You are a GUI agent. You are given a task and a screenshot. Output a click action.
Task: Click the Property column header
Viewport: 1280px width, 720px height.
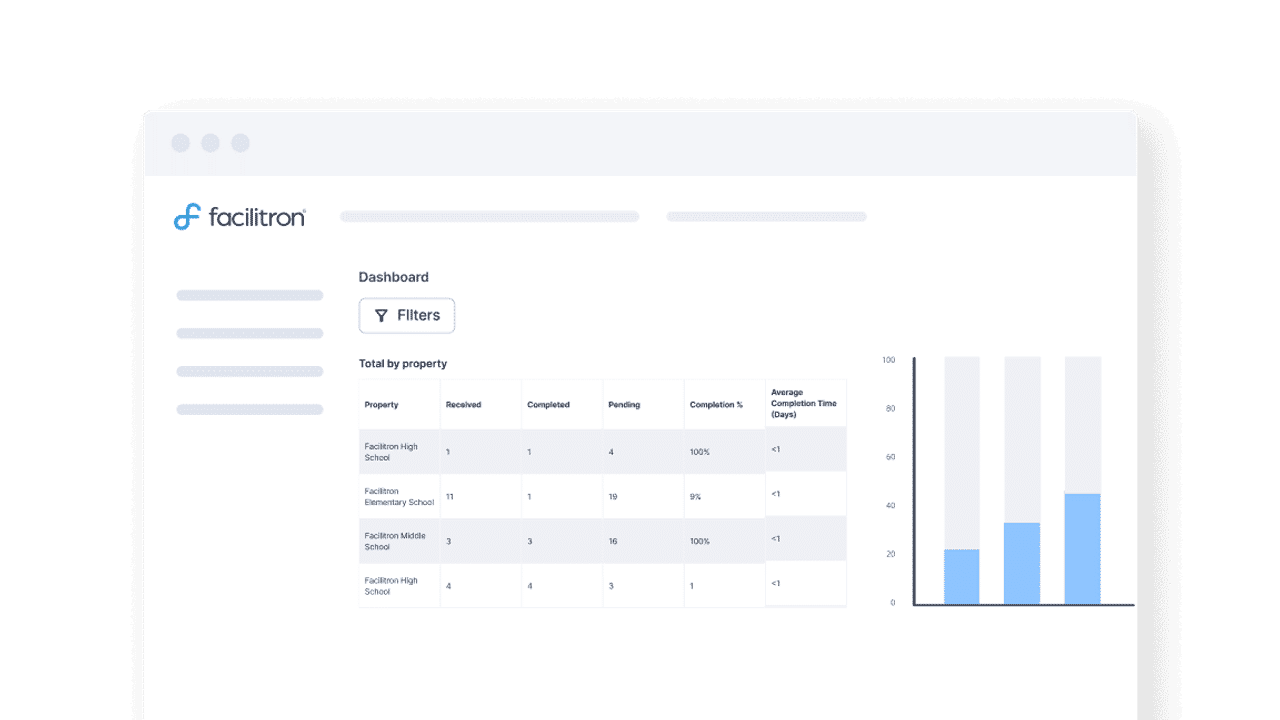tap(382, 405)
